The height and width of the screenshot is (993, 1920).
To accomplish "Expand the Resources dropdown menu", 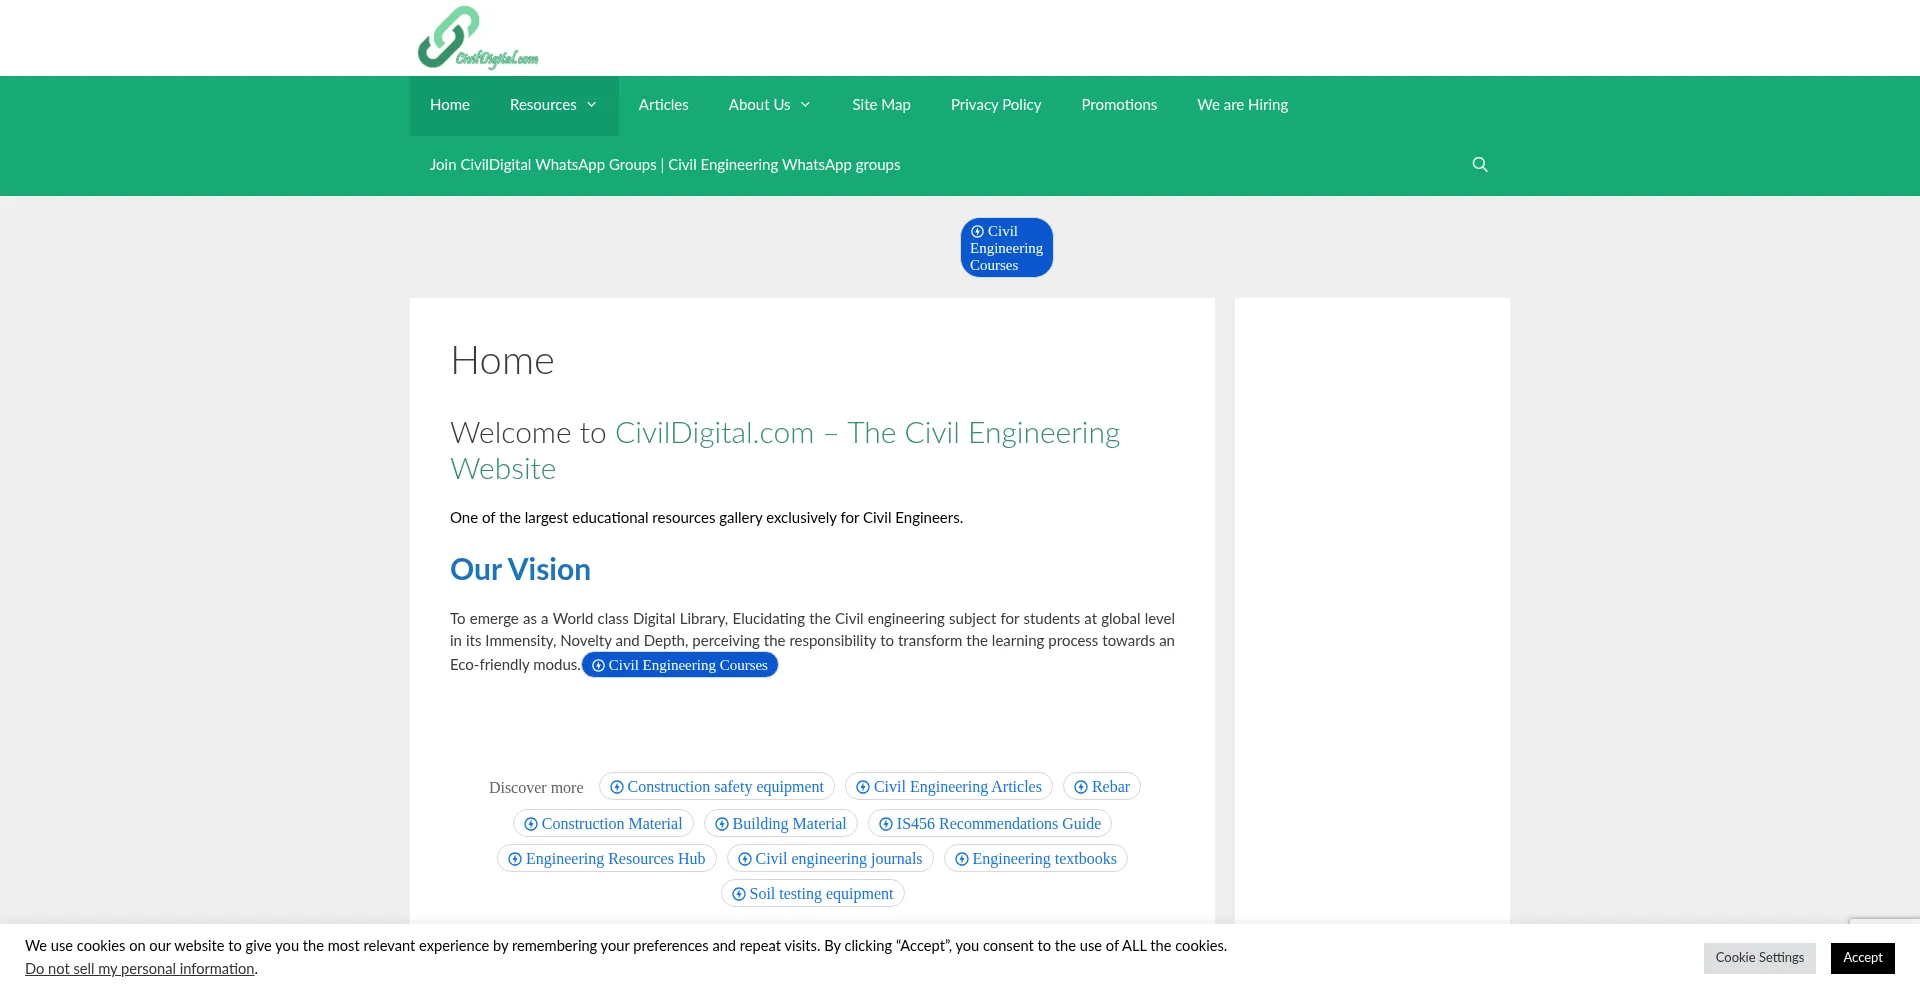I will pyautogui.click(x=553, y=105).
